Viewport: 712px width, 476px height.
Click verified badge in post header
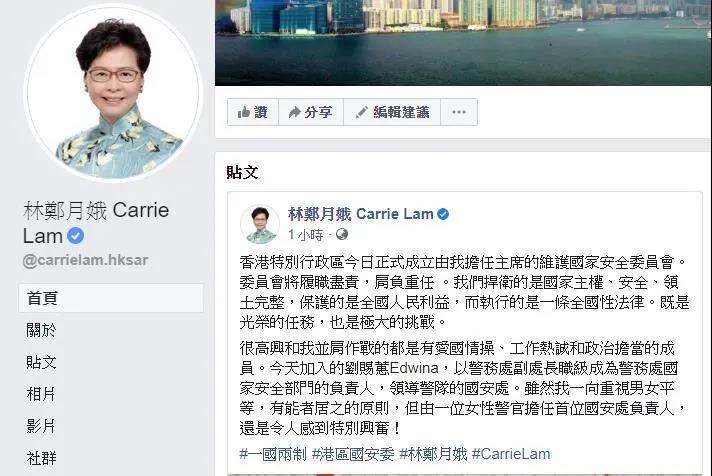443,214
